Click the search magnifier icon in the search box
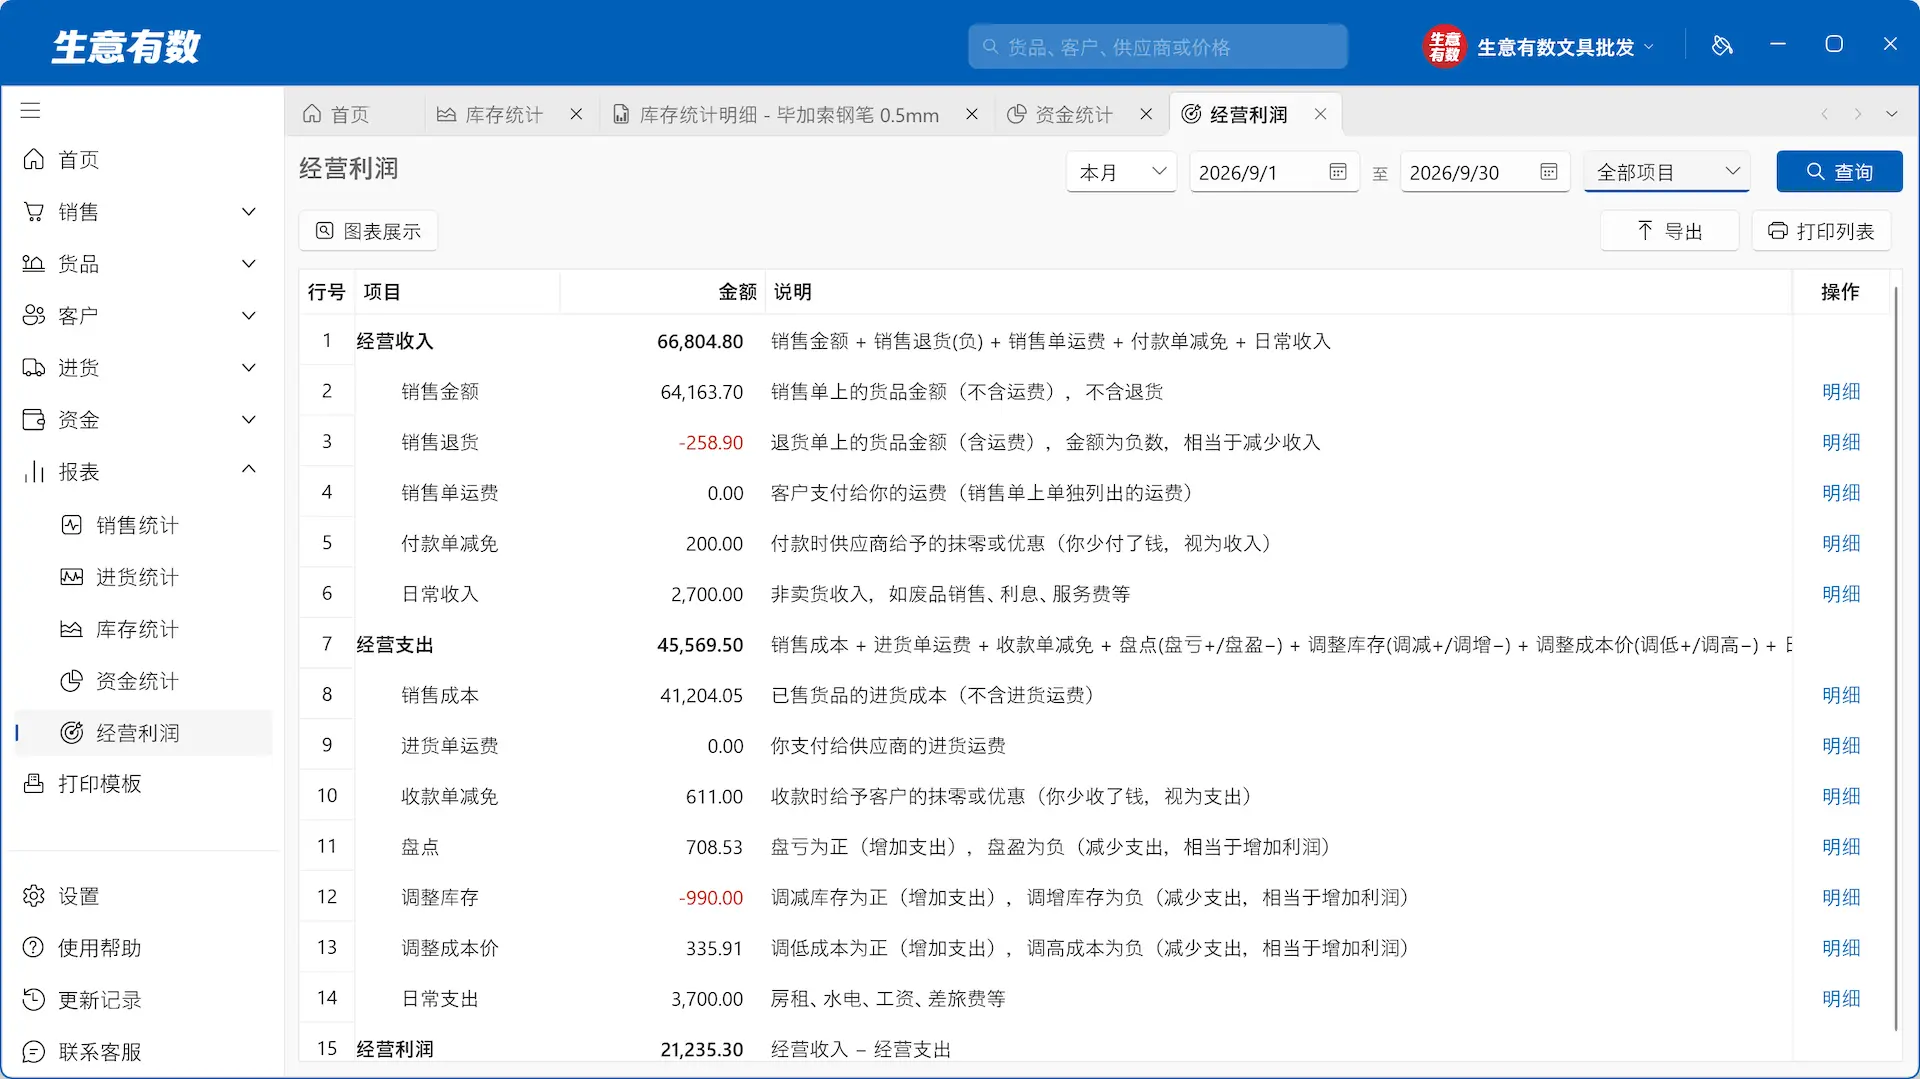 pyautogui.click(x=990, y=47)
